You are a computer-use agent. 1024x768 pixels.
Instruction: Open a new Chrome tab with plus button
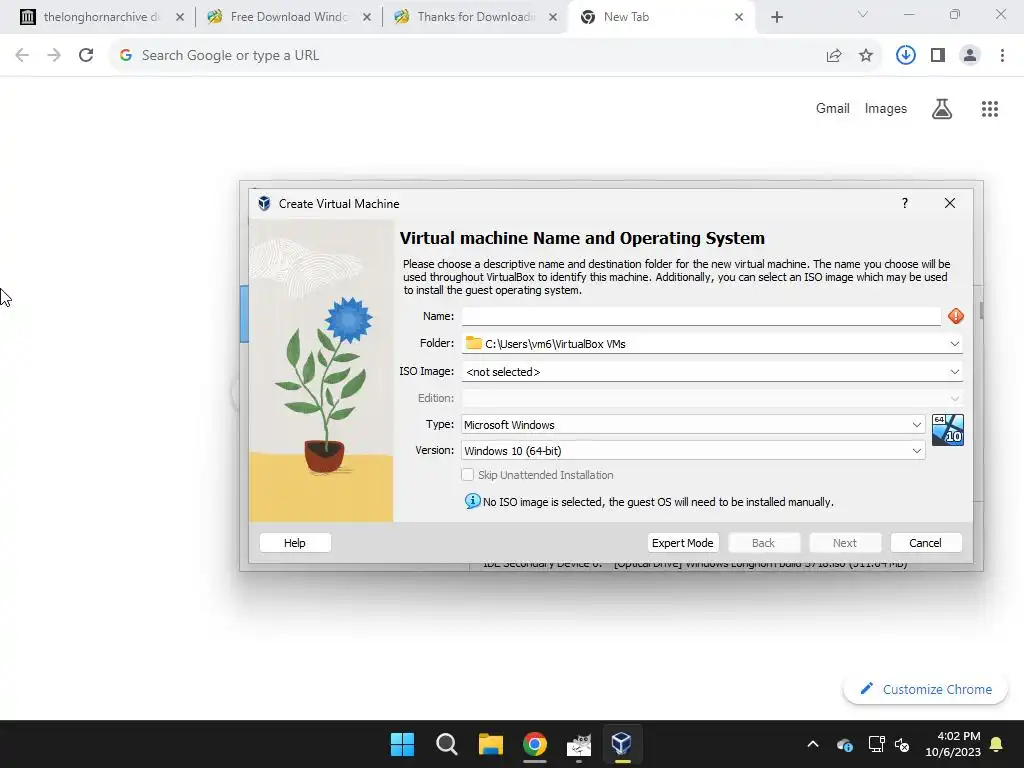[776, 17]
